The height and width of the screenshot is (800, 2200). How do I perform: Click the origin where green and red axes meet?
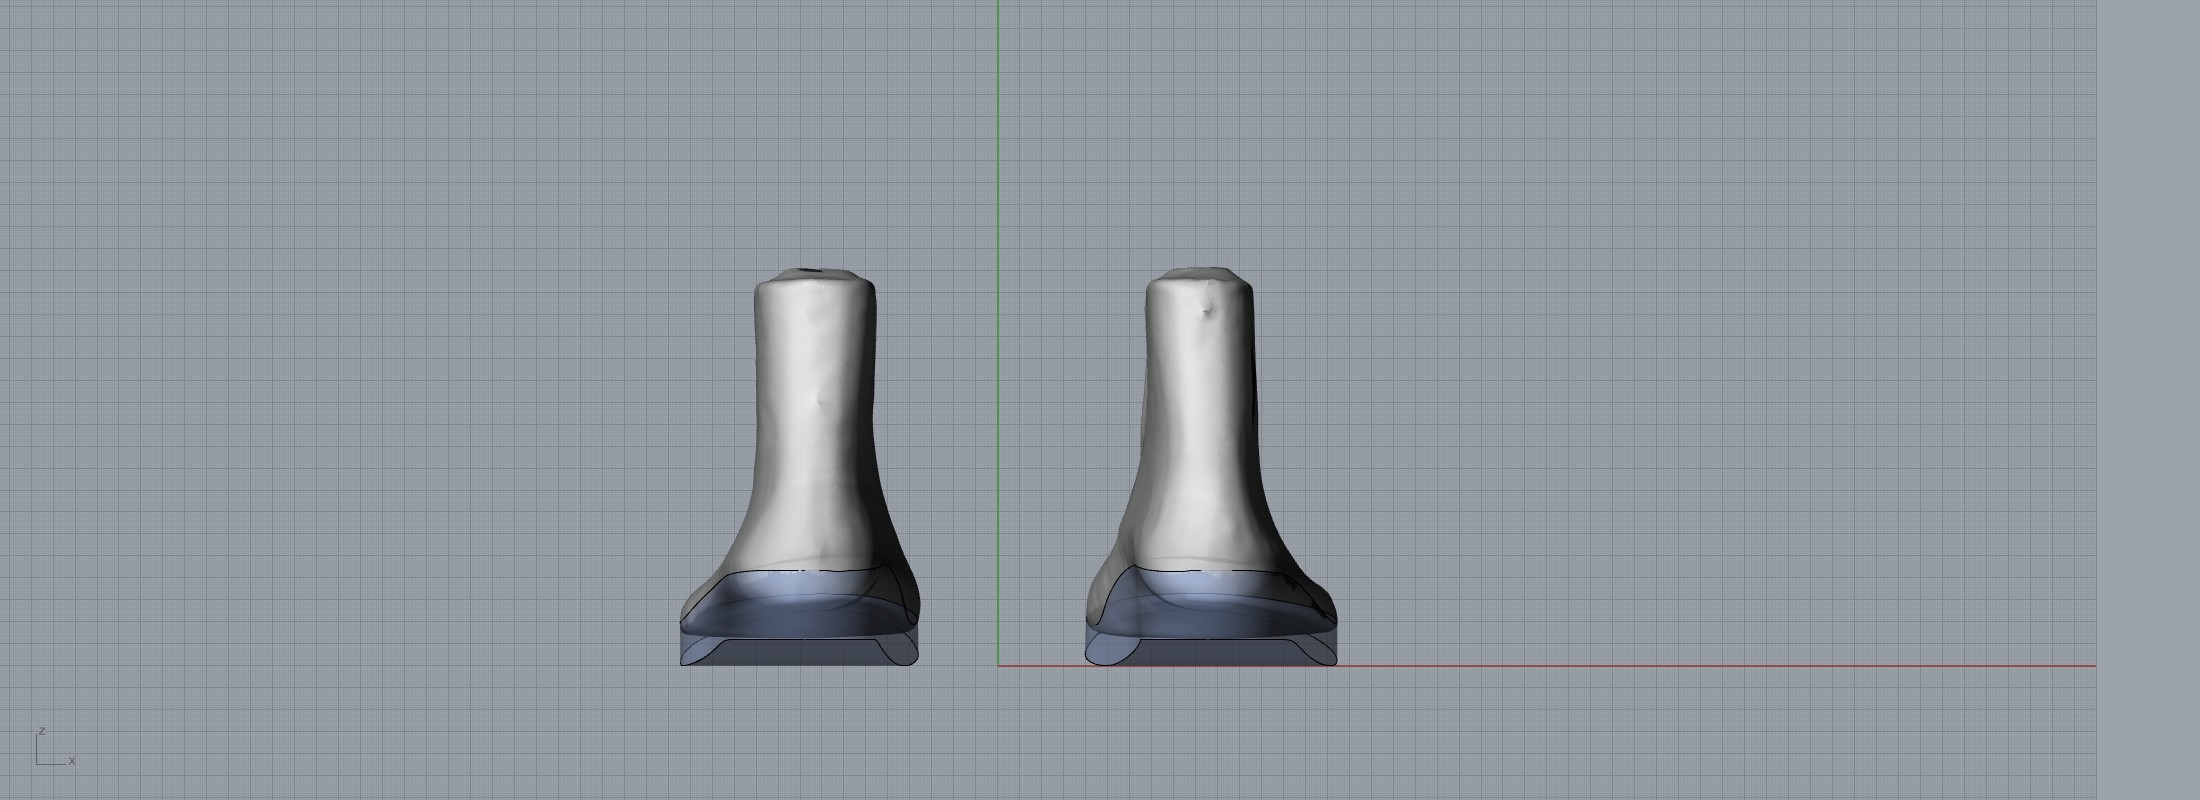point(998,665)
